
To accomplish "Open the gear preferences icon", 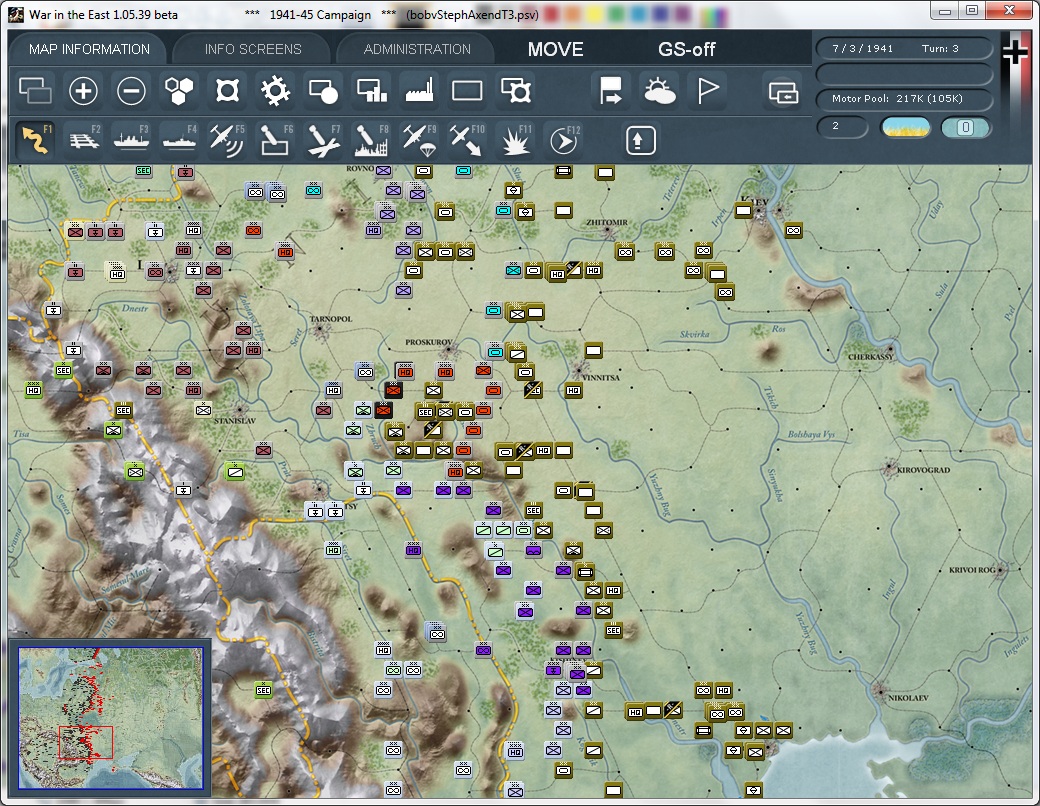I will pyautogui.click(x=275, y=90).
